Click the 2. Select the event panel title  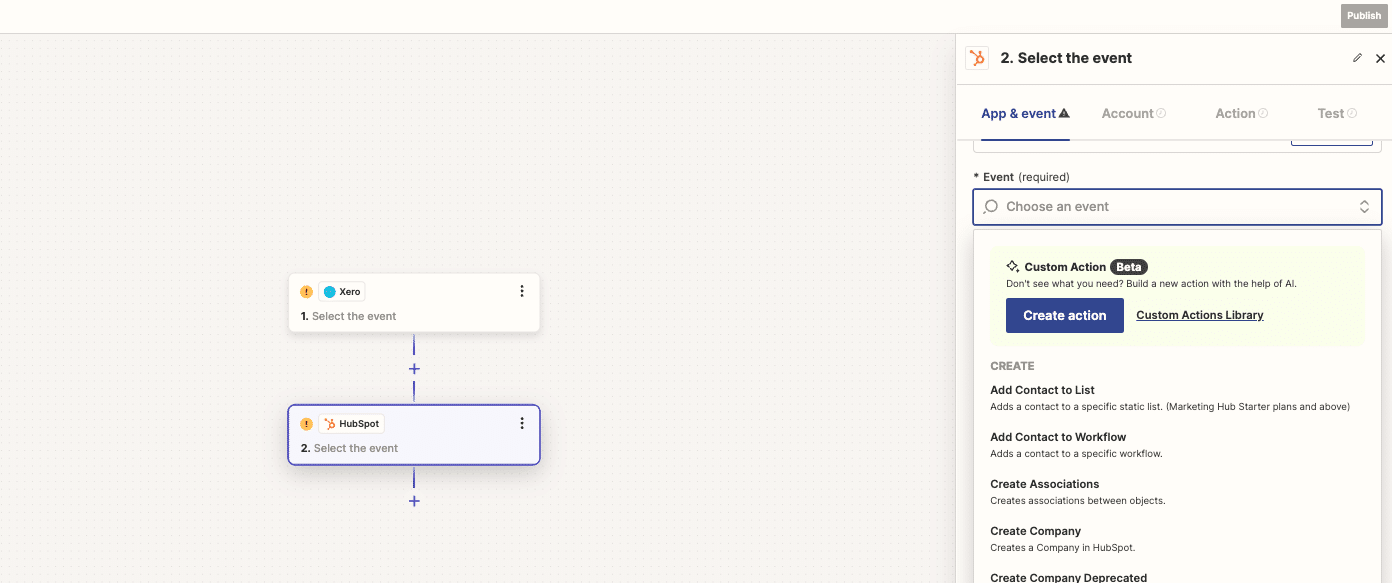point(1066,58)
